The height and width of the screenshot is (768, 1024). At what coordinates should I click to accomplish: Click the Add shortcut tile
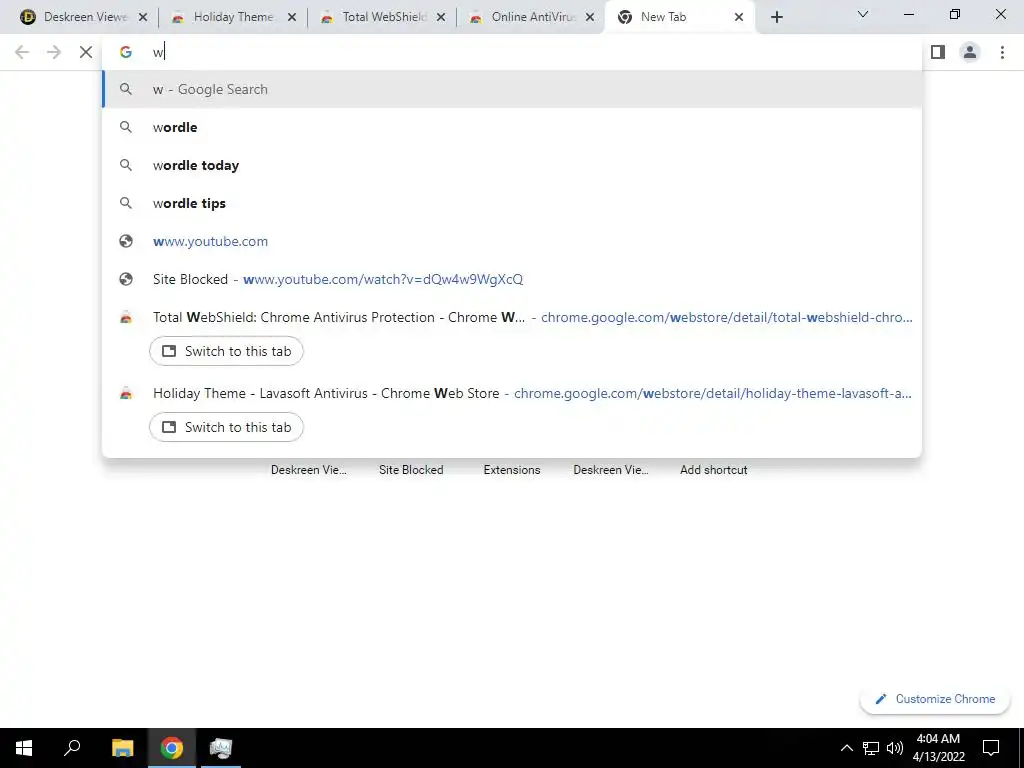tap(713, 470)
